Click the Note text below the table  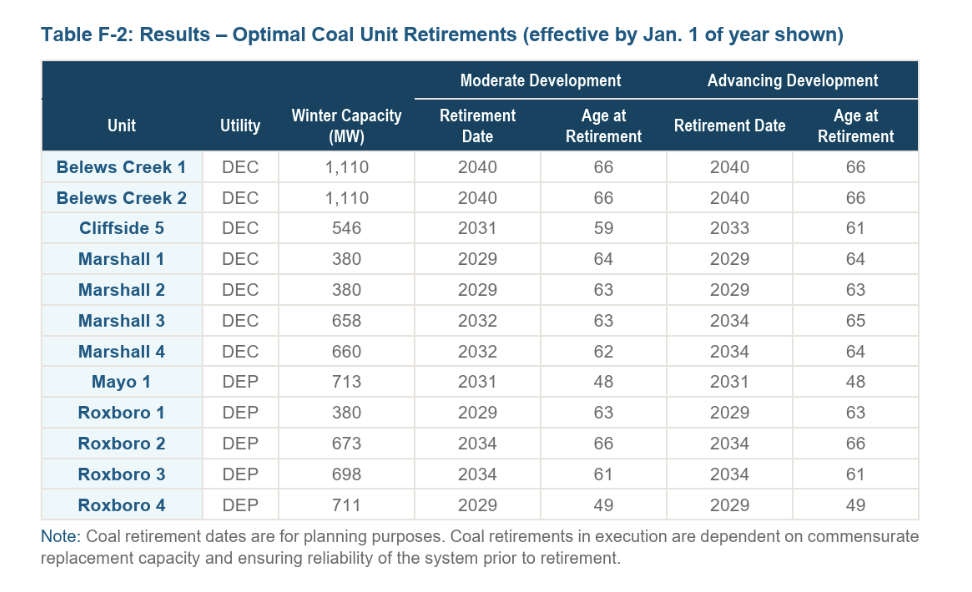[479, 547]
